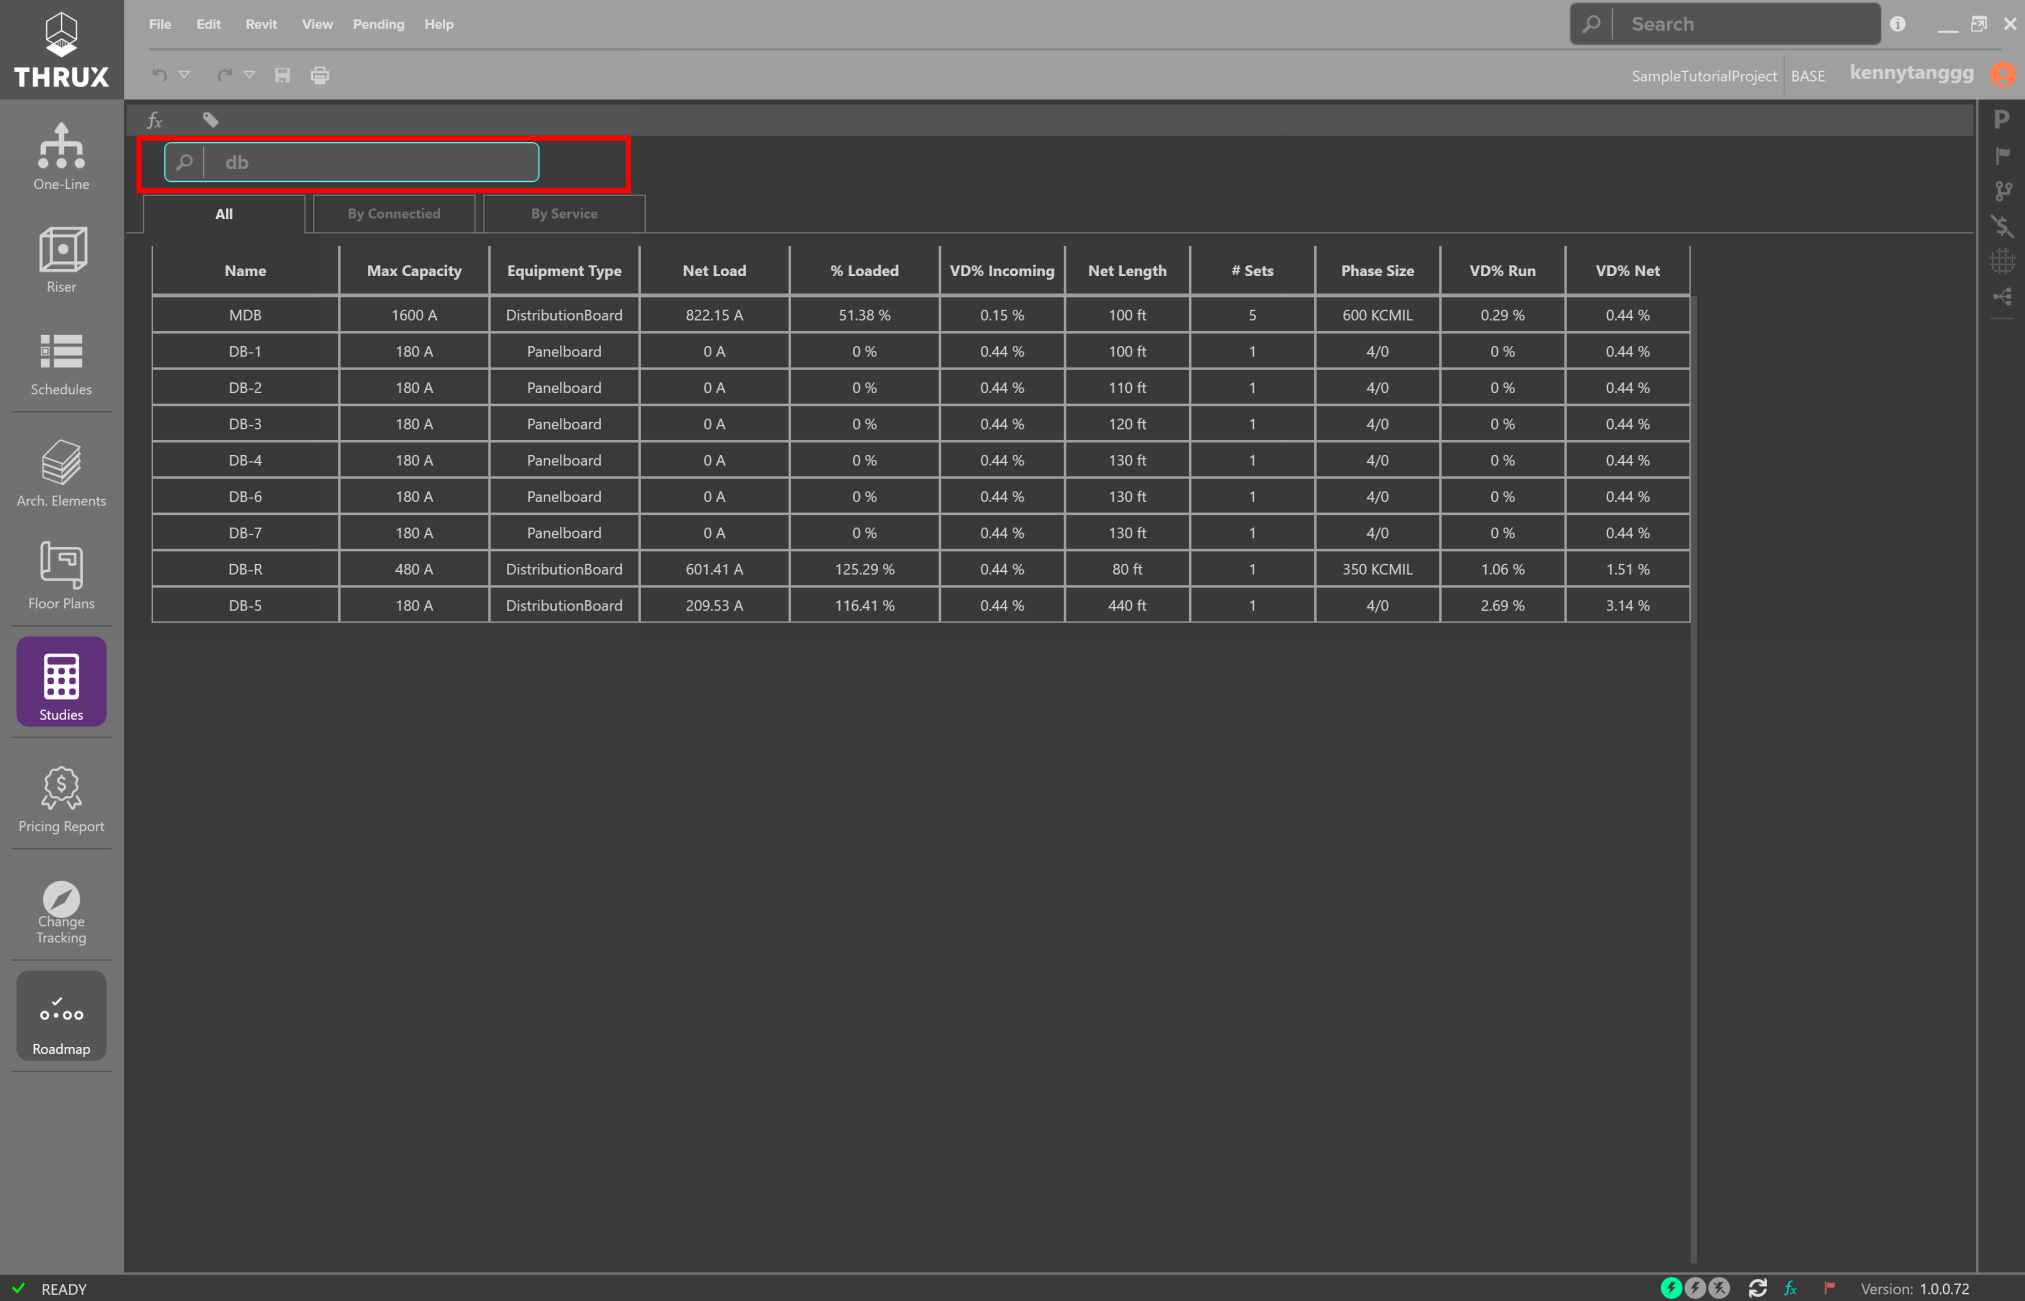Click the refresh sync icon in status bar
The height and width of the screenshot is (1301, 2025).
click(1757, 1288)
